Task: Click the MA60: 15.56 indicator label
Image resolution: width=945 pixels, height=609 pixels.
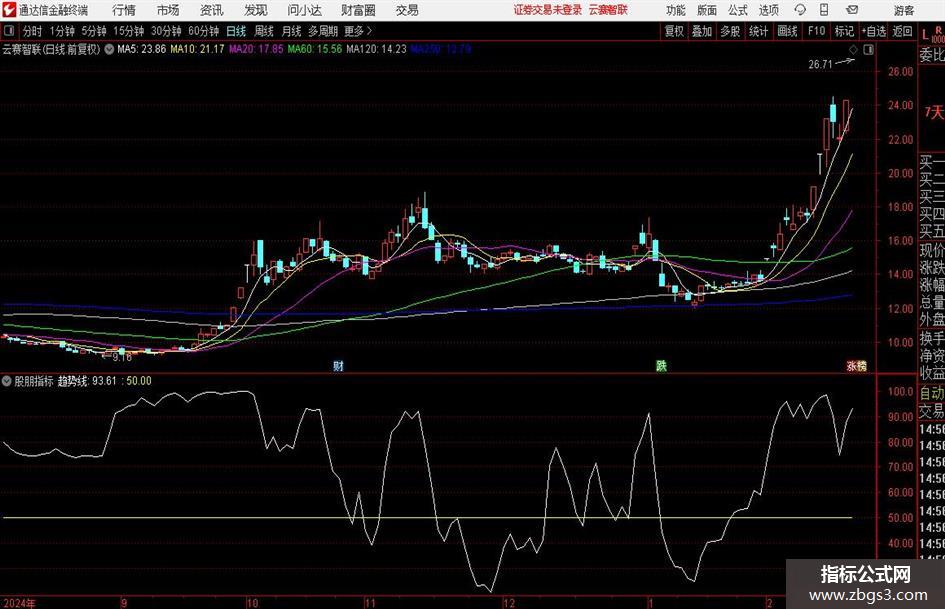Action: point(315,49)
